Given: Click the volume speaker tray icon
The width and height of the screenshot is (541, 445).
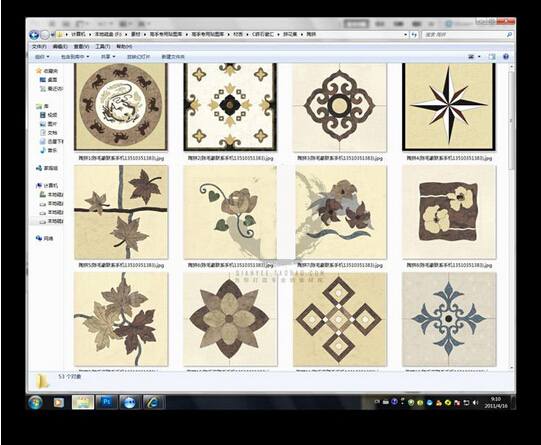Looking at the screenshot, I should tap(476, 402).
